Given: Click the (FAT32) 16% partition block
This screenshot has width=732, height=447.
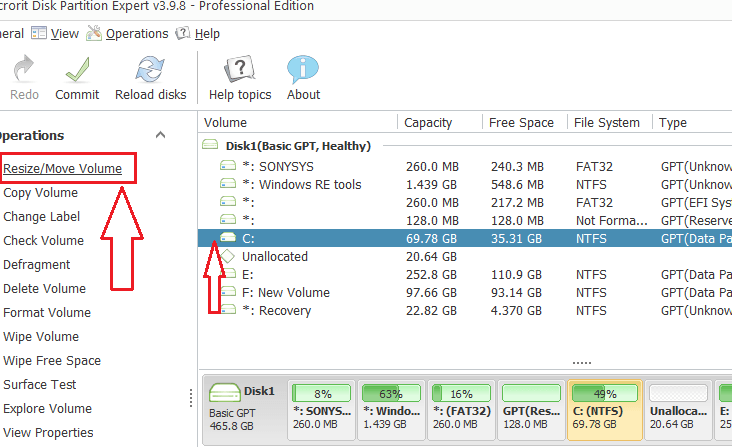Looking at the screenshot, I should (461, 410).
